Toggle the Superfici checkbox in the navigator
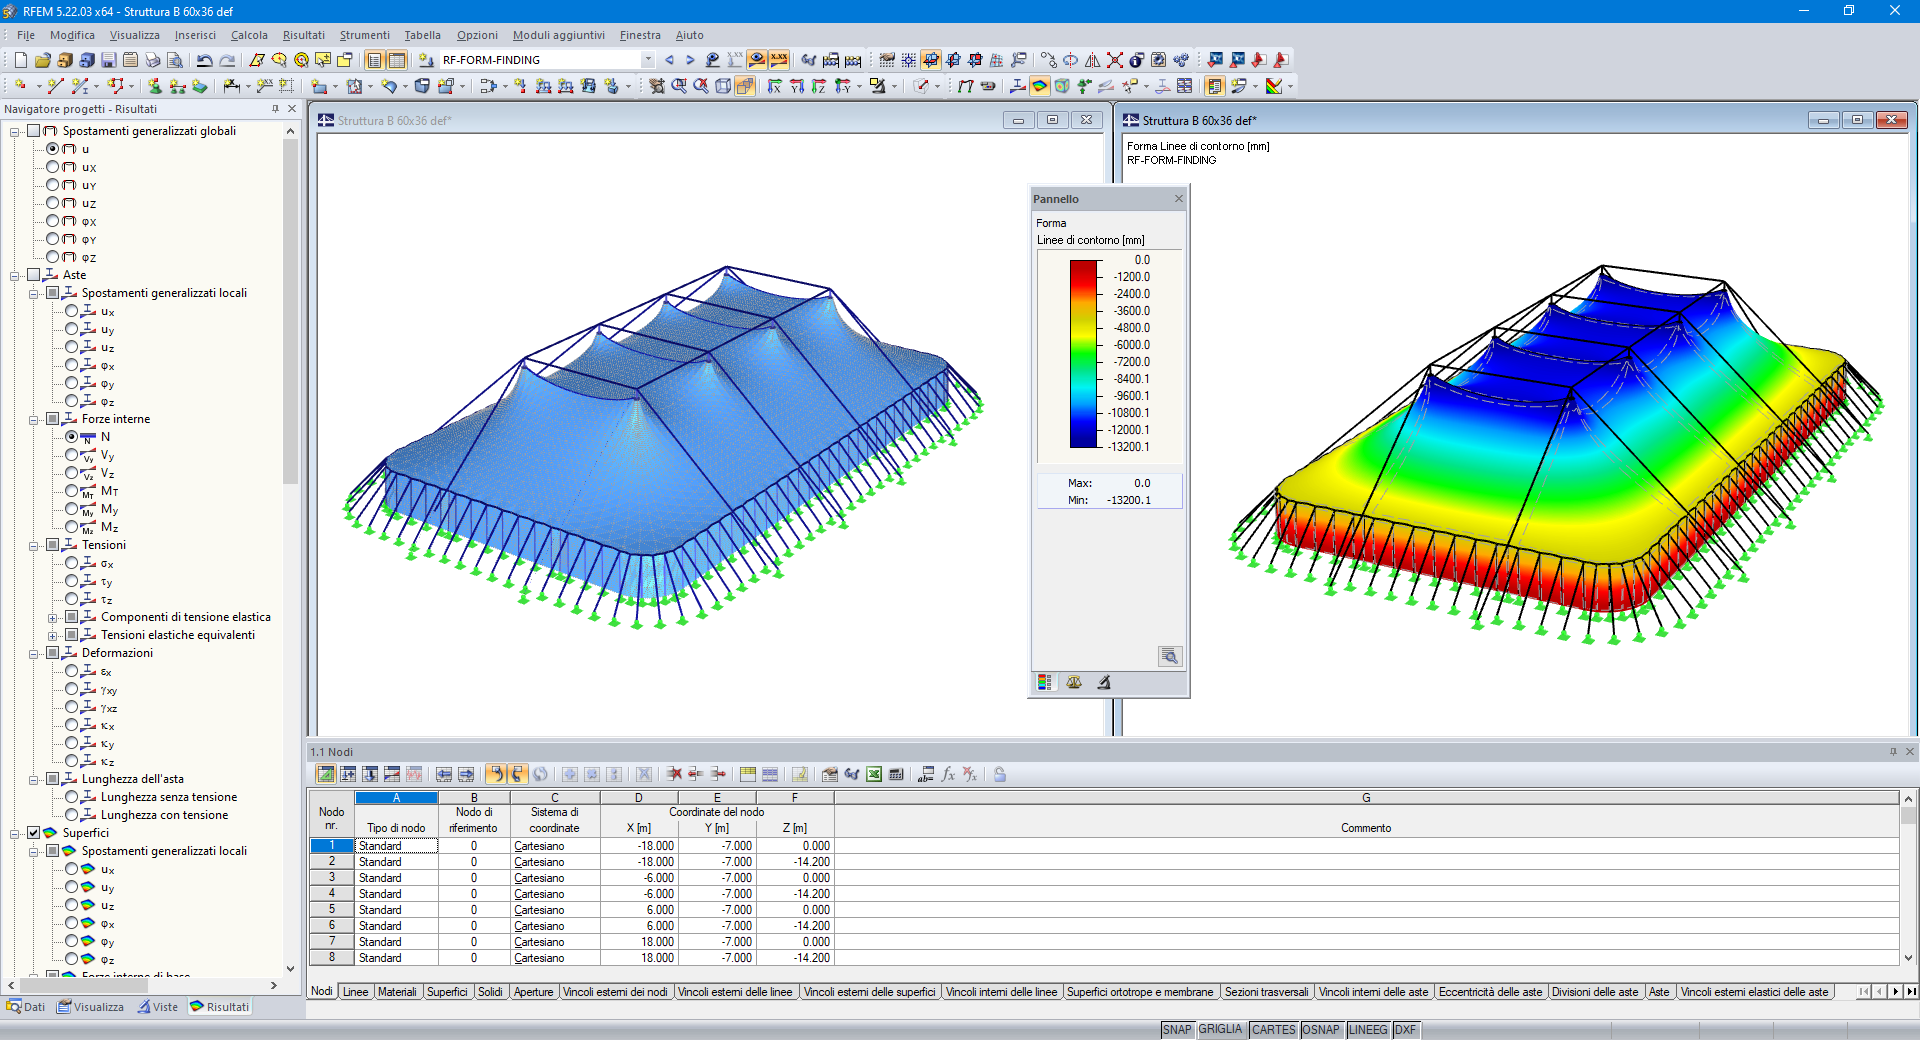1920x1040 pixels. (x=35, y=832)
